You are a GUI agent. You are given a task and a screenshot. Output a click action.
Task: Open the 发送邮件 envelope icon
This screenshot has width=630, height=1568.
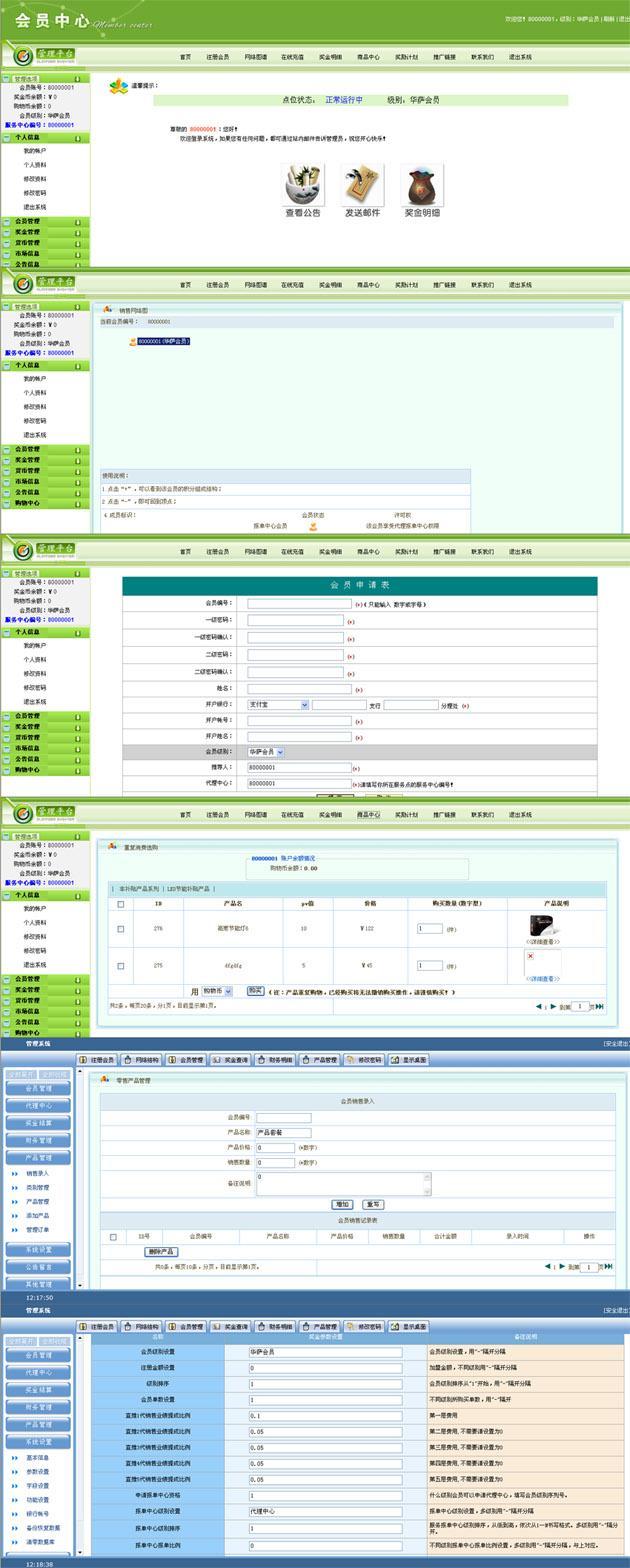[362, 185]
